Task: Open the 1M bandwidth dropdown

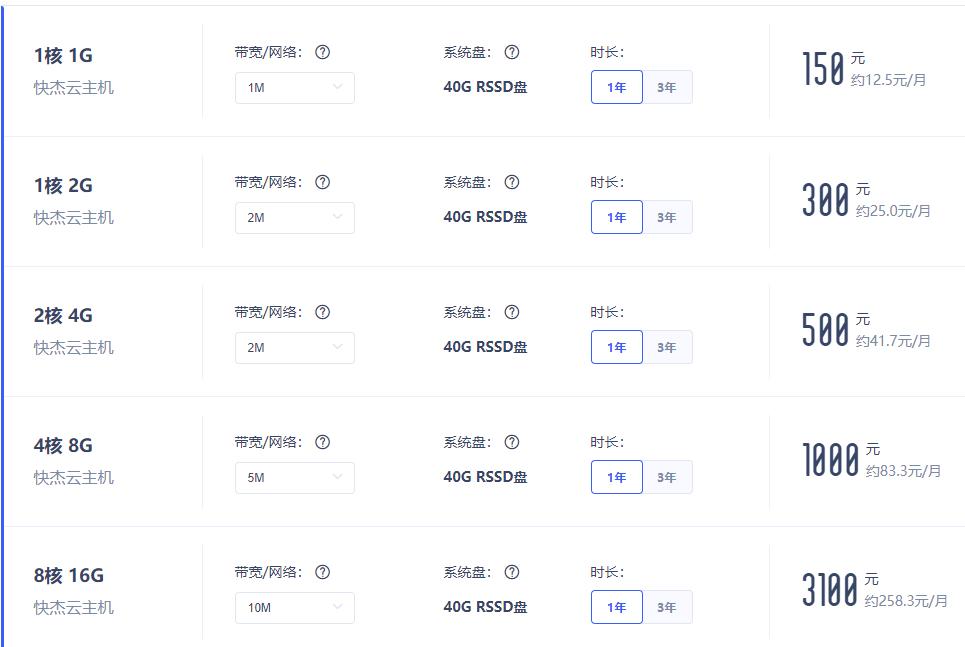Action: click(295, 87)
